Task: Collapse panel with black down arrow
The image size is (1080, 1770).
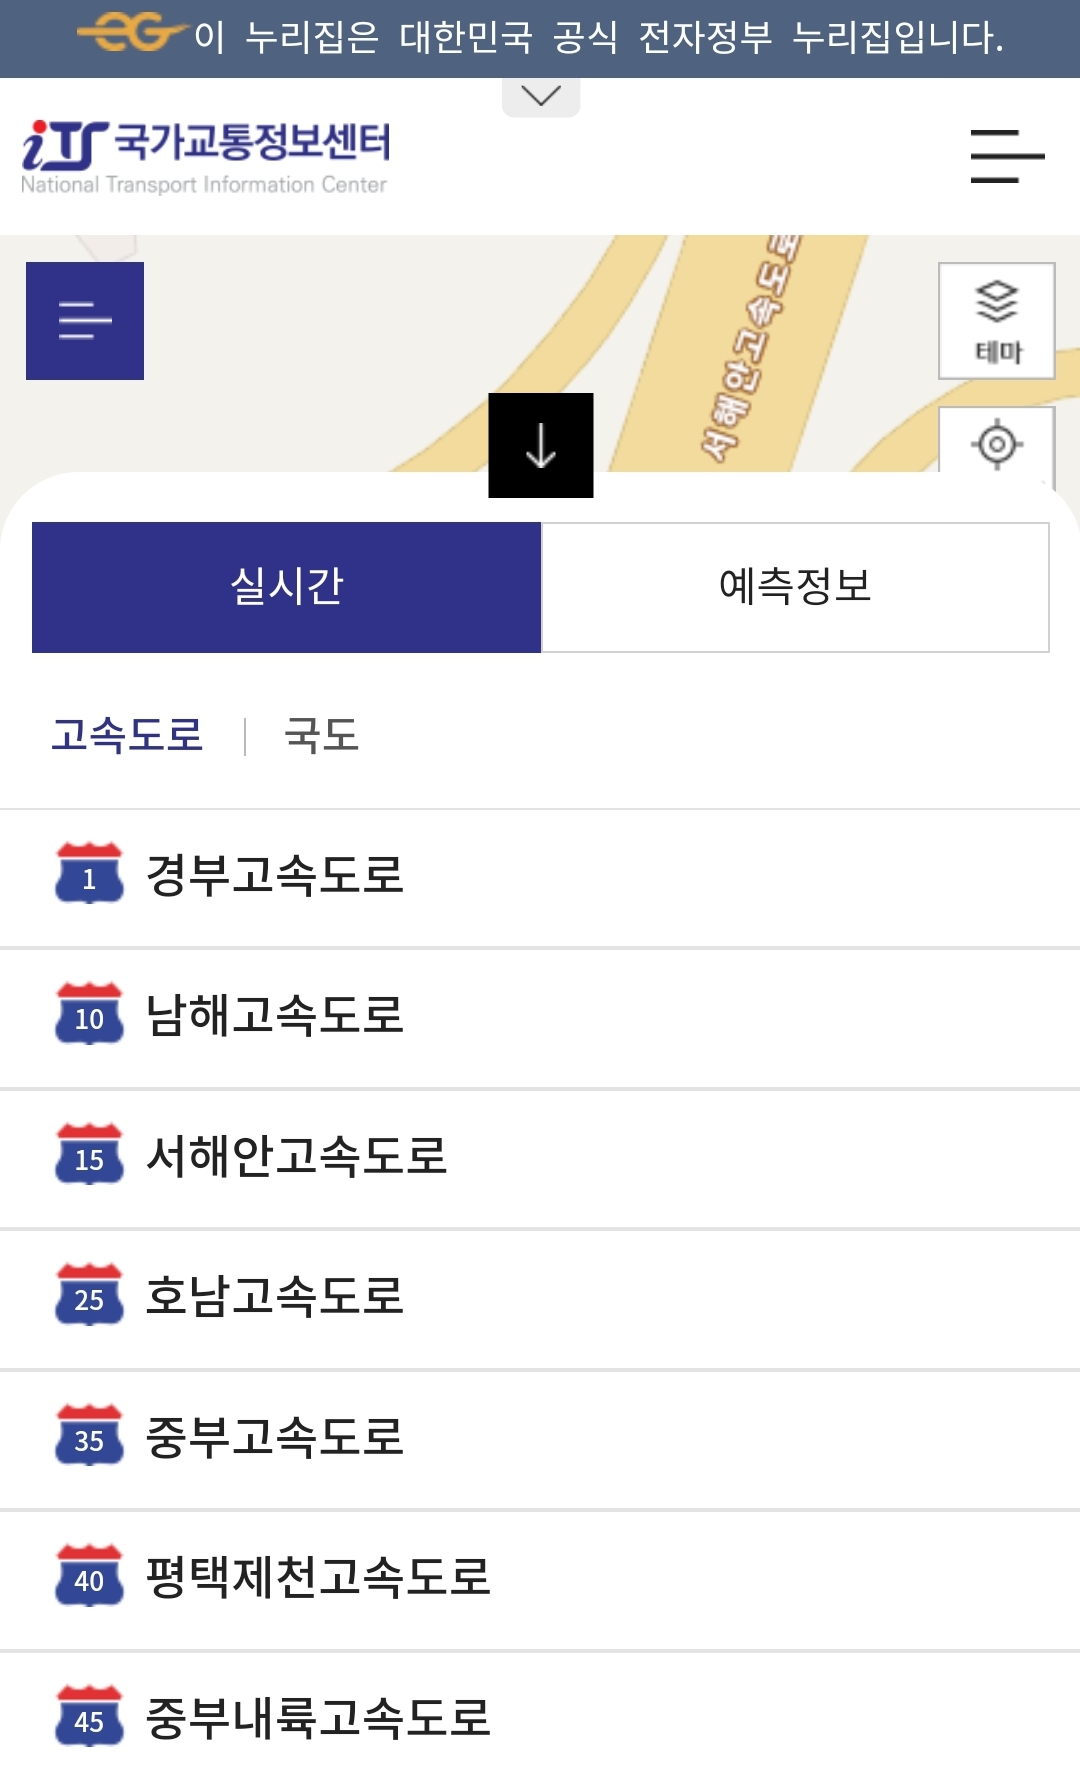Action: 541,445
